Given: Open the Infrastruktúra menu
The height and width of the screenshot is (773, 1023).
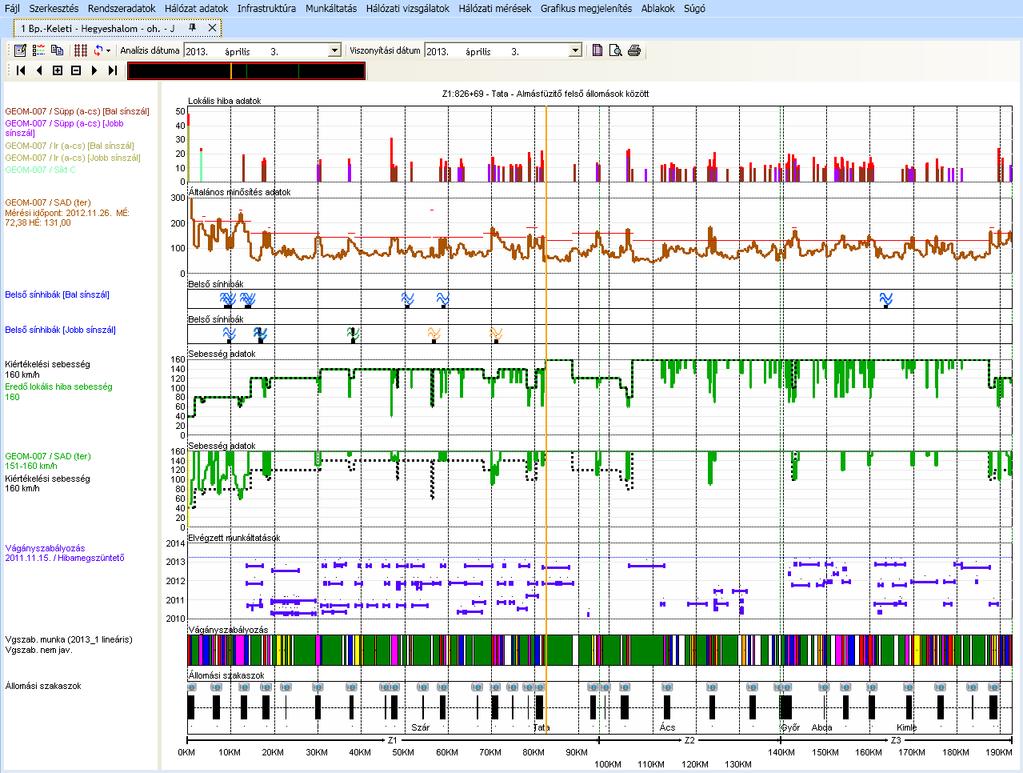Looking at the screenshot, I should [x=266, y=8].
